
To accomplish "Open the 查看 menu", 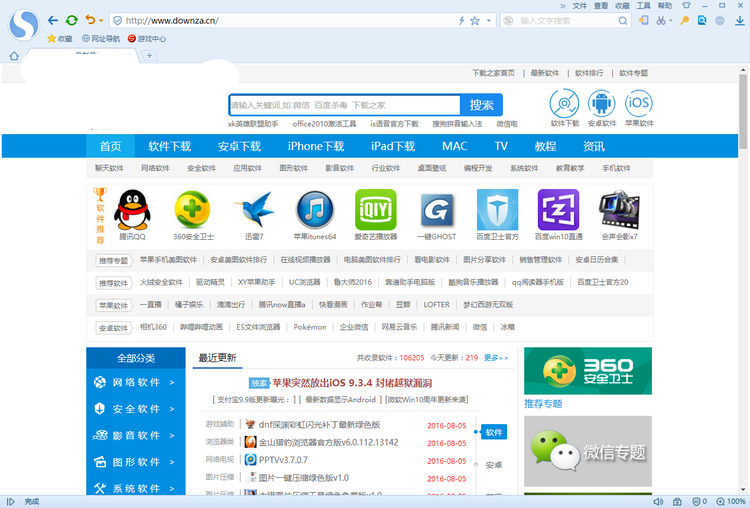I will tap(601, 6).
